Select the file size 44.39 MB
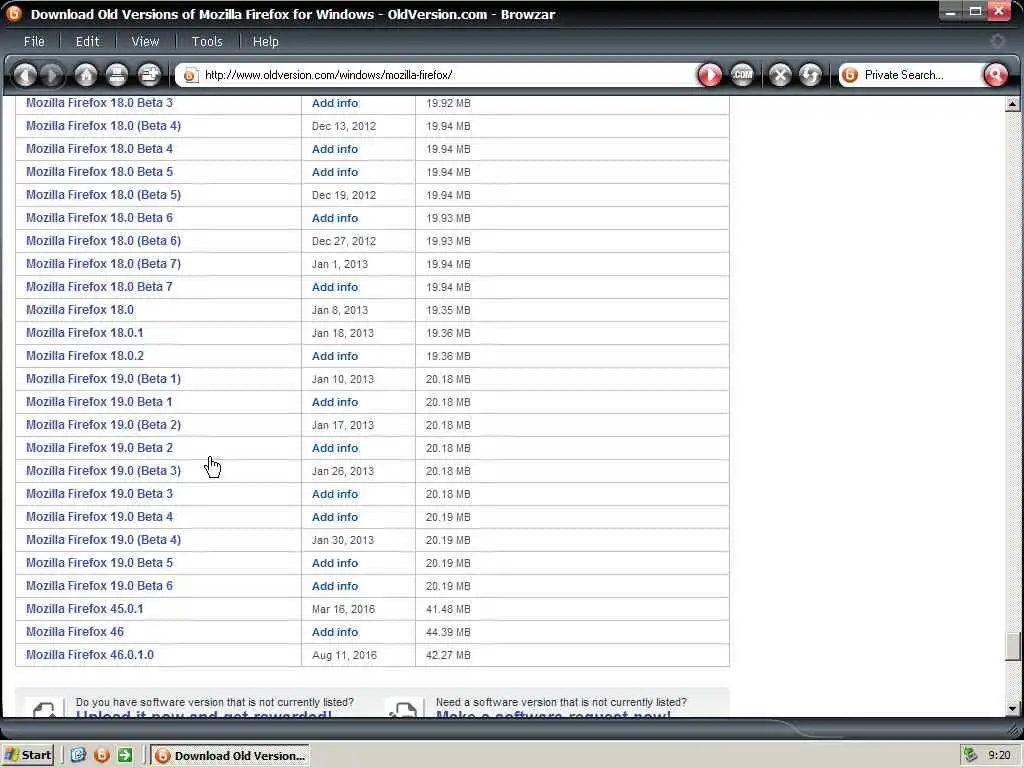The width and height of the screenshot is (1024, 768). (448, 632)
